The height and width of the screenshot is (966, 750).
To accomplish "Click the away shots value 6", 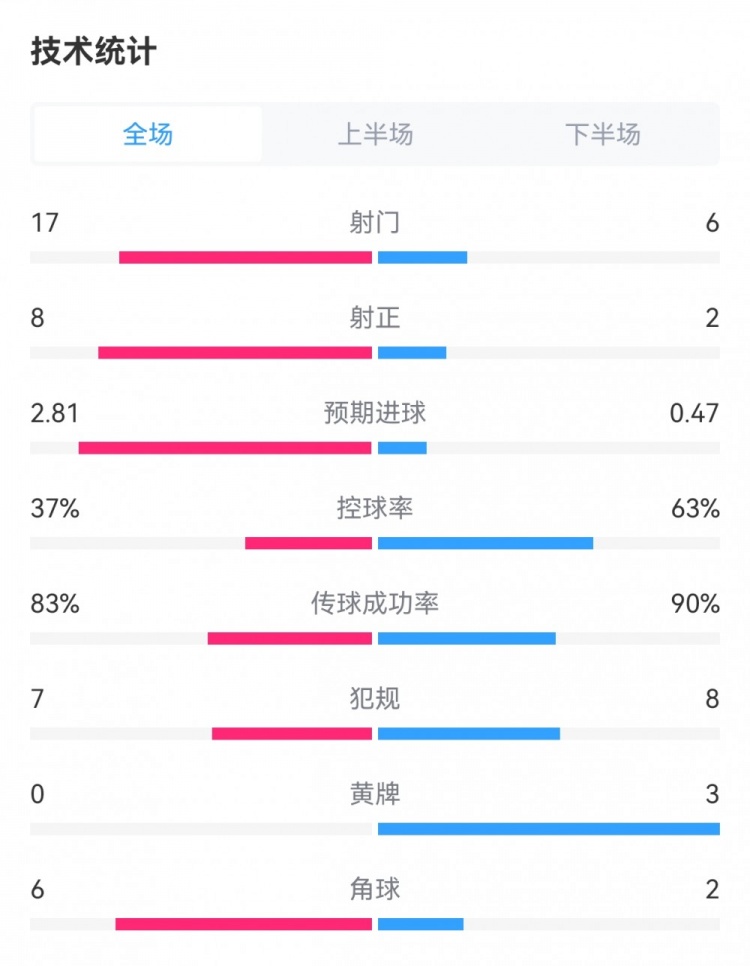I will [711, 224].
